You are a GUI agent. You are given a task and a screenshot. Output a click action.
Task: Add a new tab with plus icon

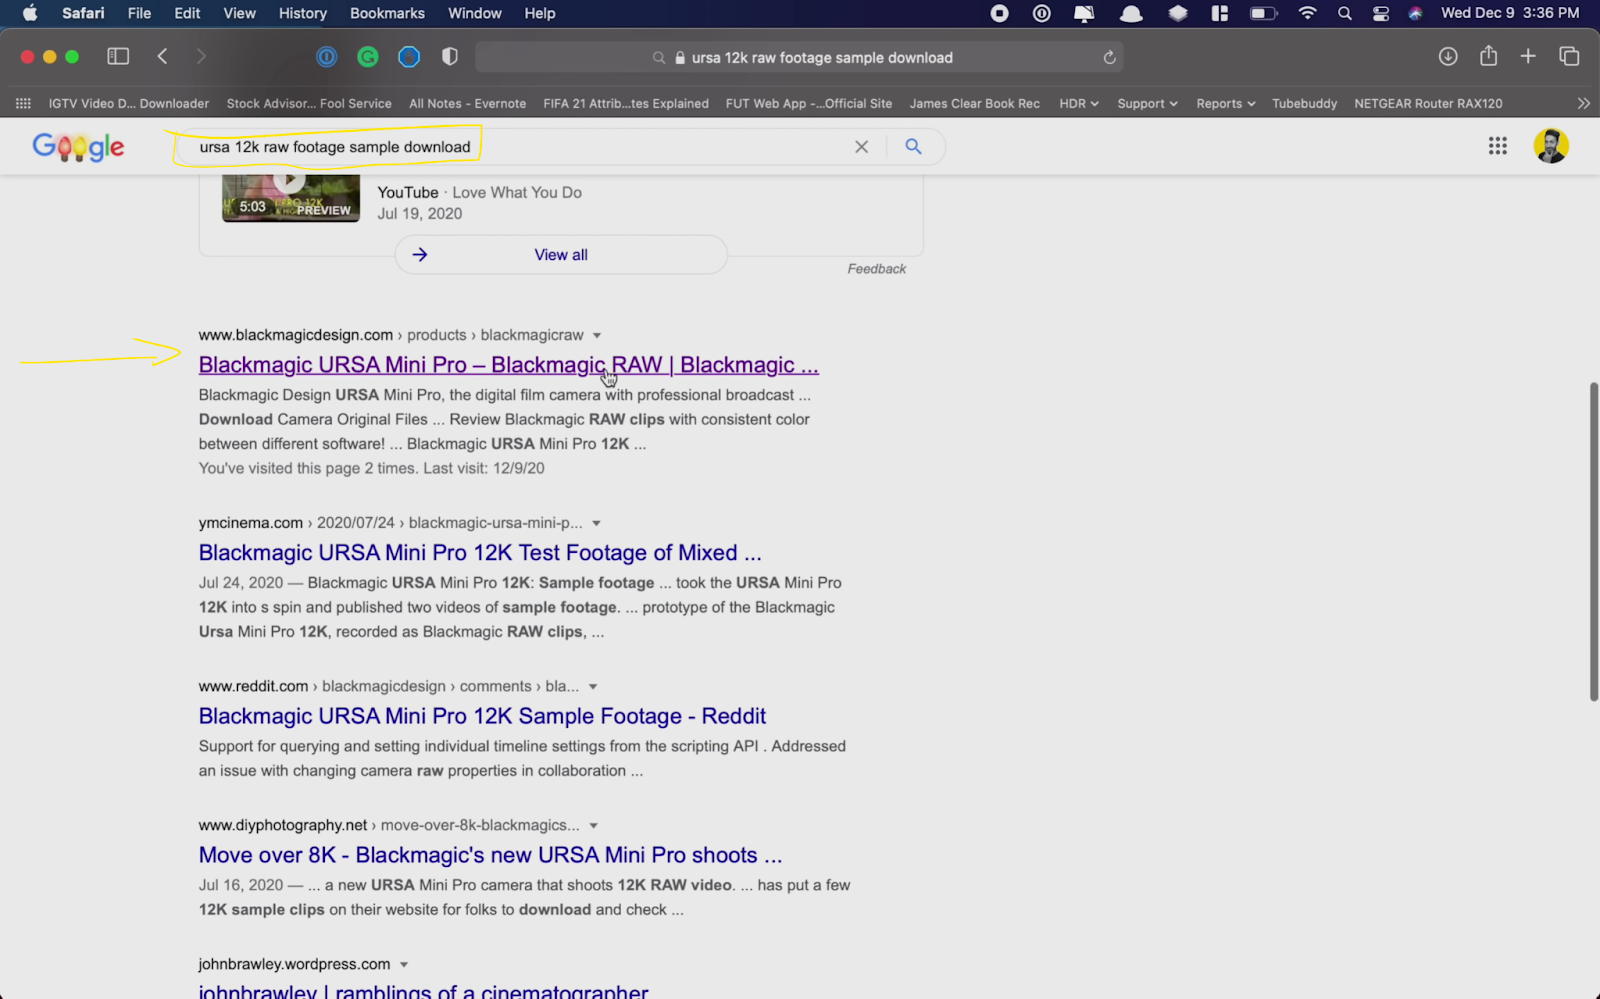pos(1528,57)
